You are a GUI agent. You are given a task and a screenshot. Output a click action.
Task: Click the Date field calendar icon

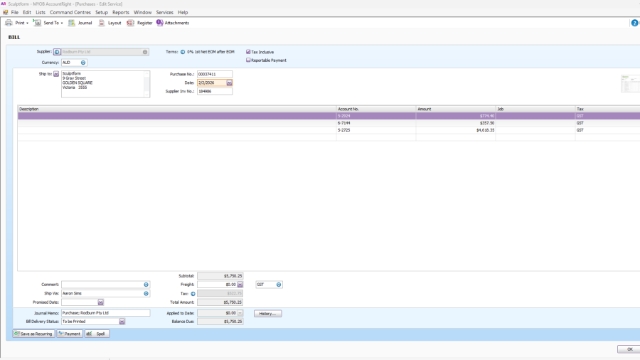click(x=229, y=83)
